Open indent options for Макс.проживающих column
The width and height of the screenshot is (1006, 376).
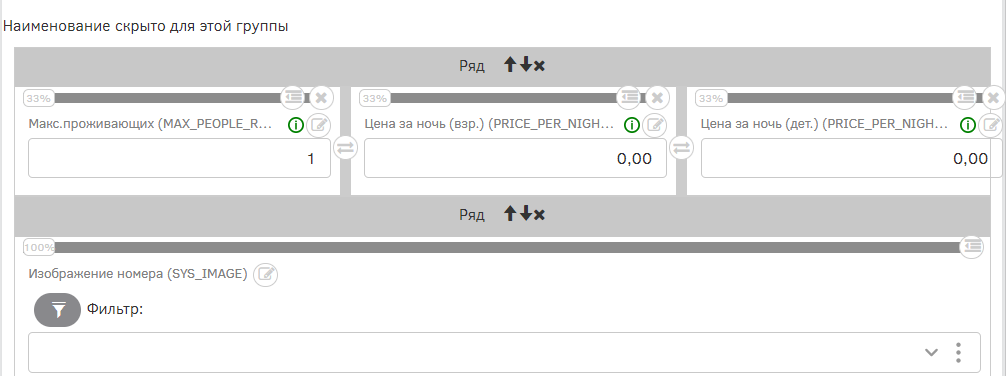[293, 98]
